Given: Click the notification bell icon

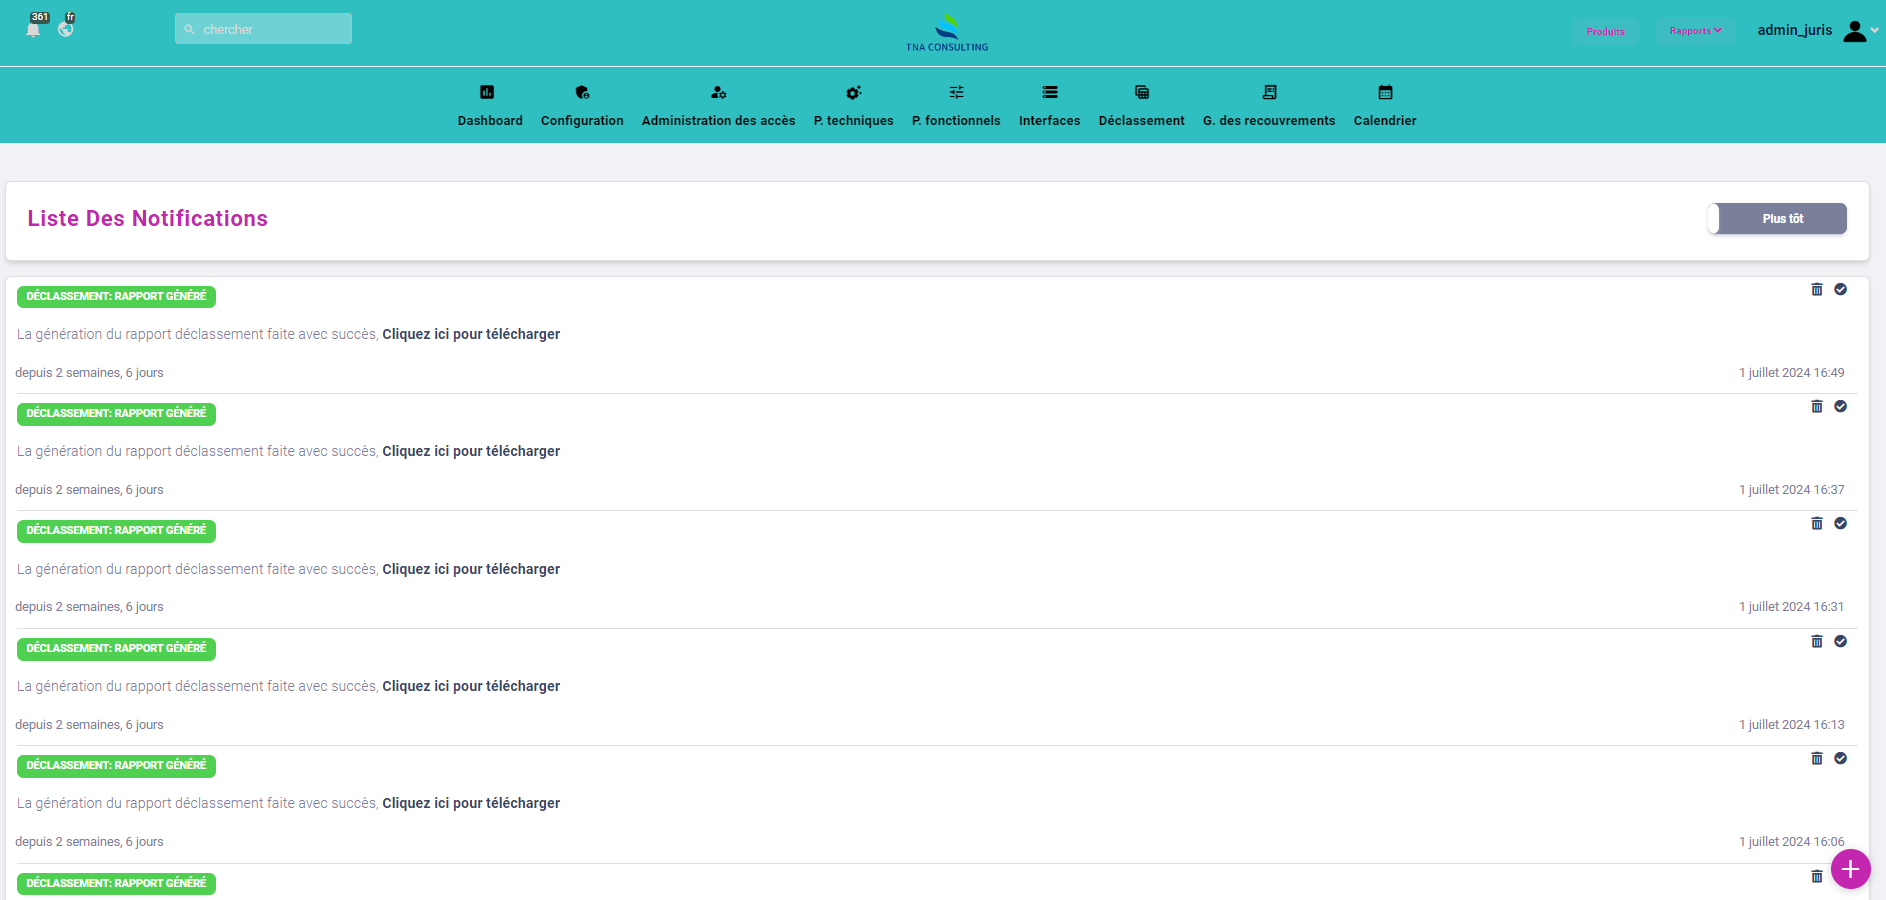Looking at the screenshot, I should point(33,30).
